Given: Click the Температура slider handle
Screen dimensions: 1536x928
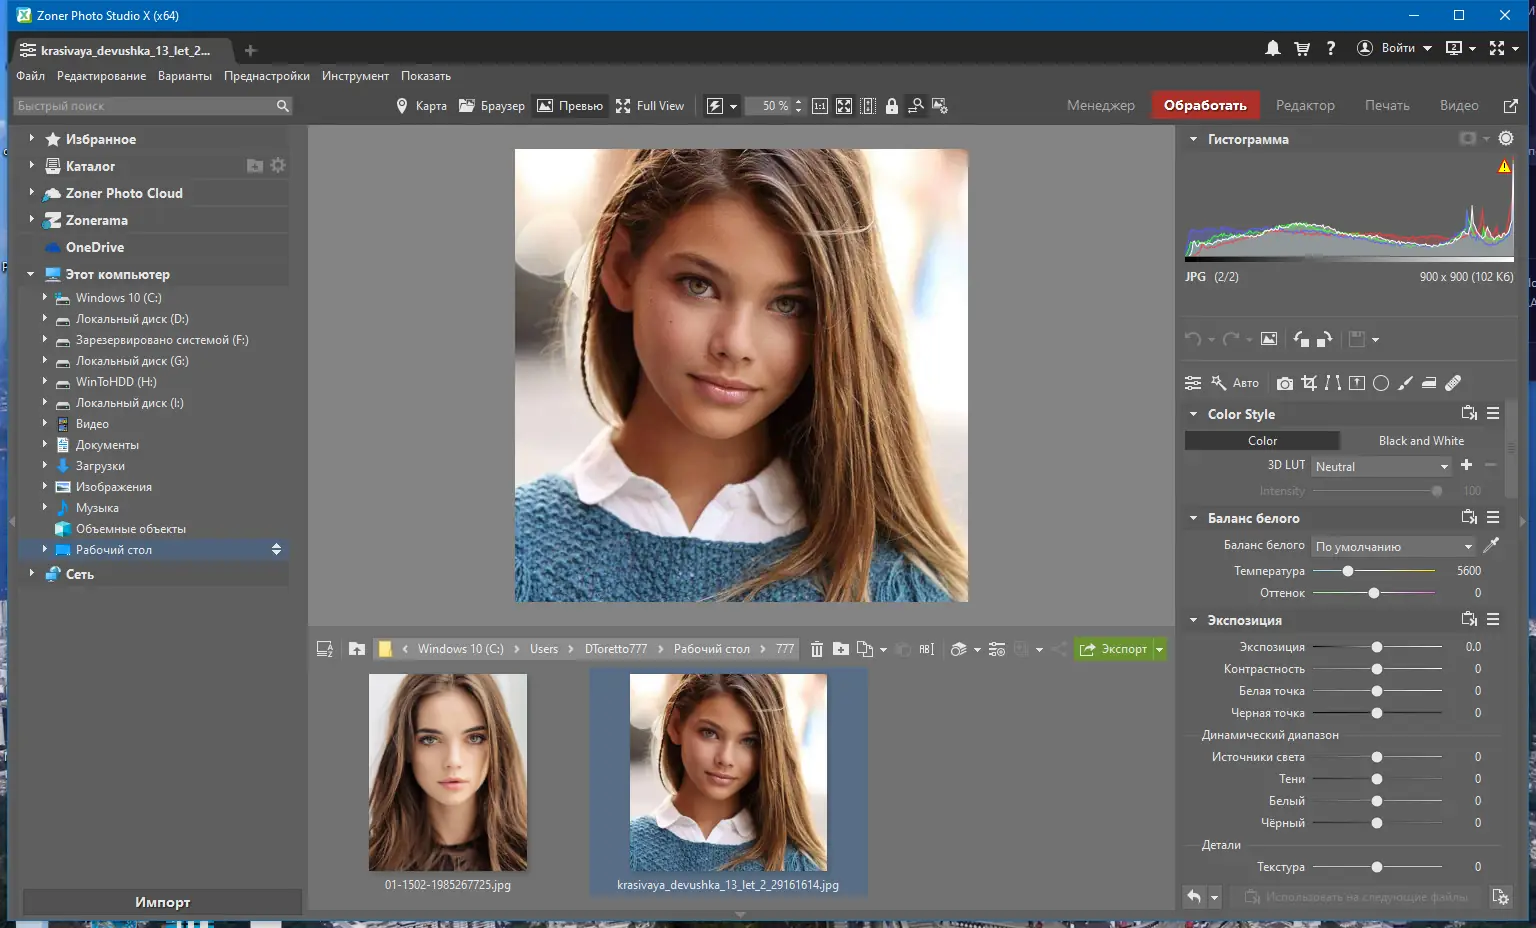Looking at the screenshot, I should pos(1348,571).
